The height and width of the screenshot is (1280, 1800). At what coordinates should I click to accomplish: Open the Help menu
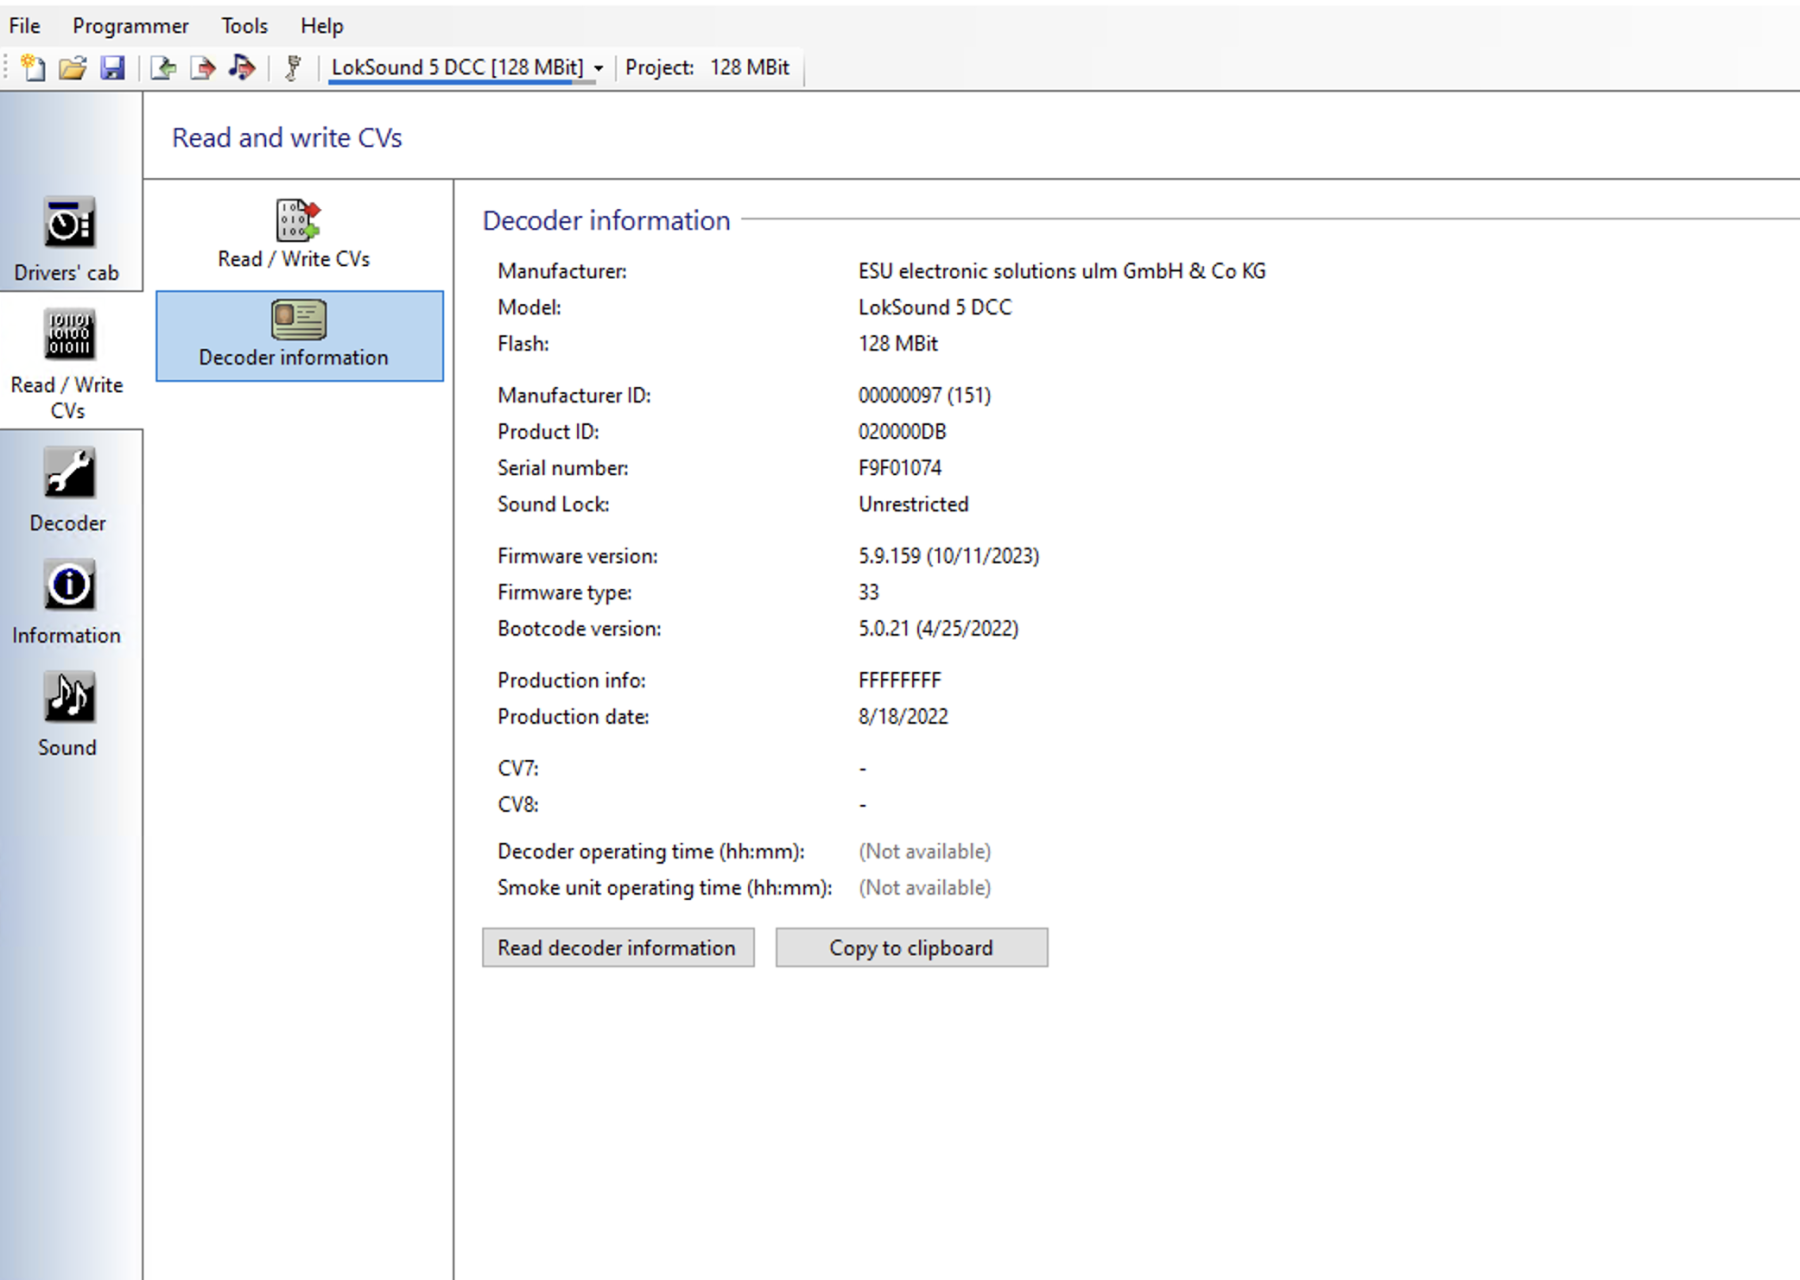(322, 26)
